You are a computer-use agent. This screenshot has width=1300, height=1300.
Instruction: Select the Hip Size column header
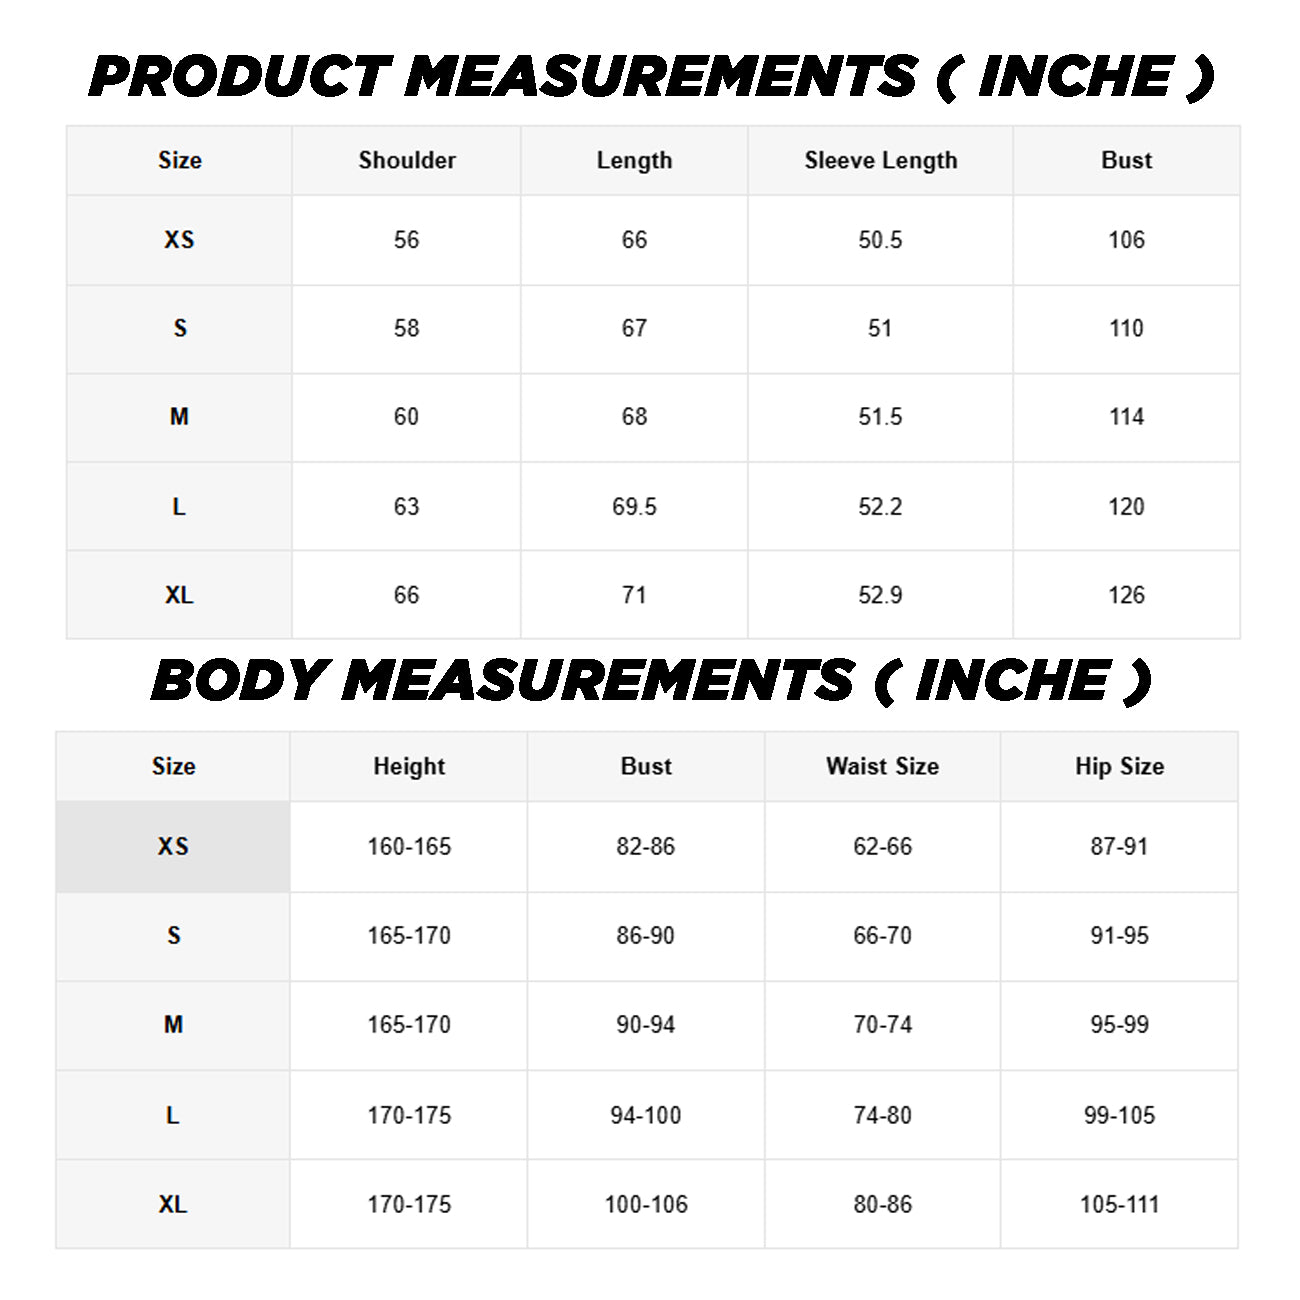point(1119,766)
